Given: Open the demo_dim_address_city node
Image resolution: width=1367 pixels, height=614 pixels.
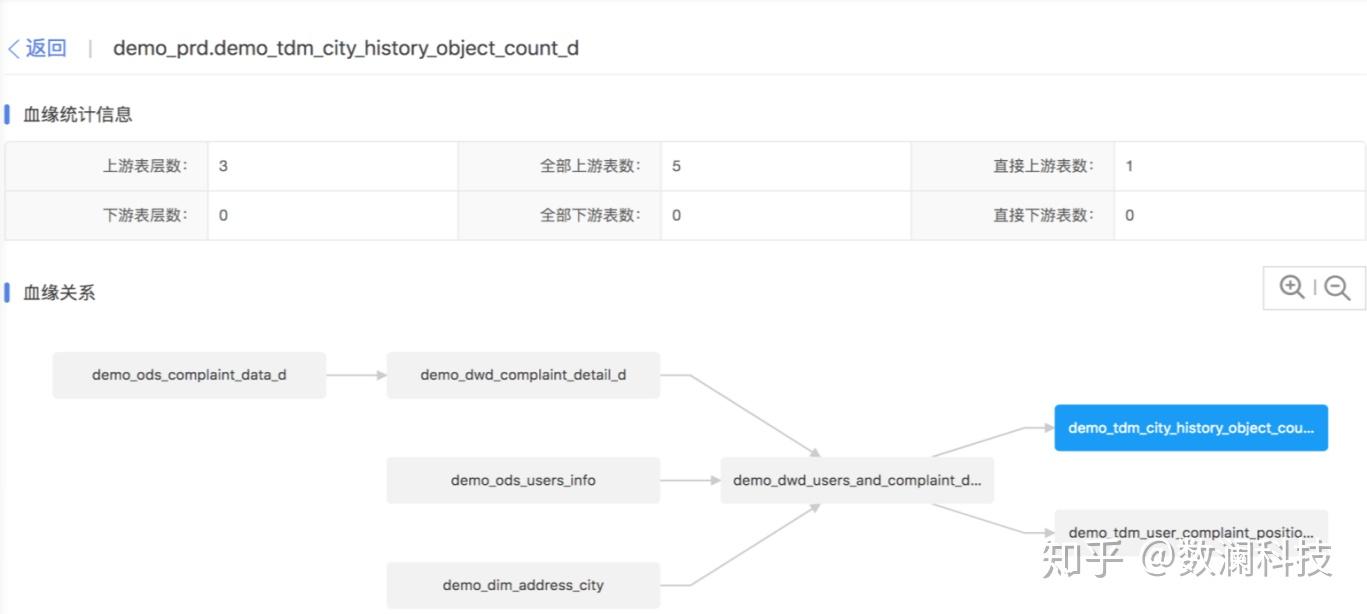Looking at the screenshot, I should coord(523,585).
